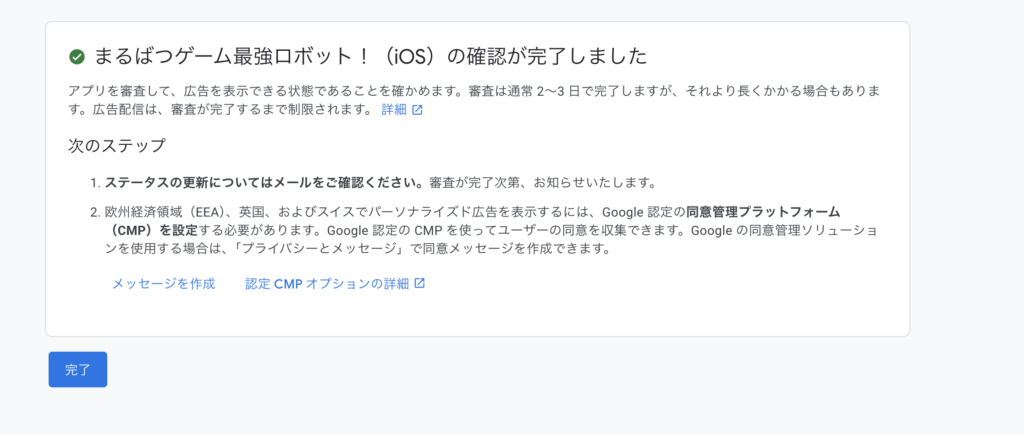Click external link icon after 認定 CMP オプションの詳細

pos(420,283)
